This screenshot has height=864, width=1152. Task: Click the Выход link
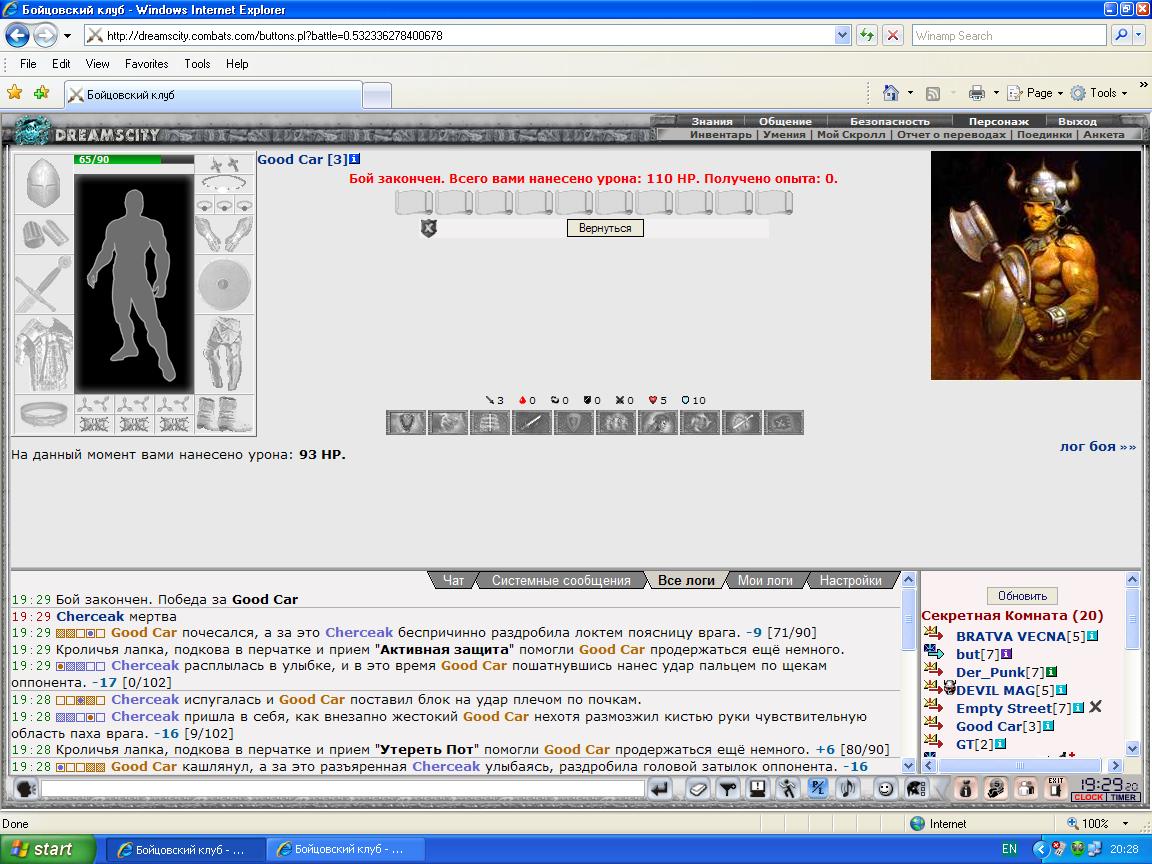tap(1077, 121)
